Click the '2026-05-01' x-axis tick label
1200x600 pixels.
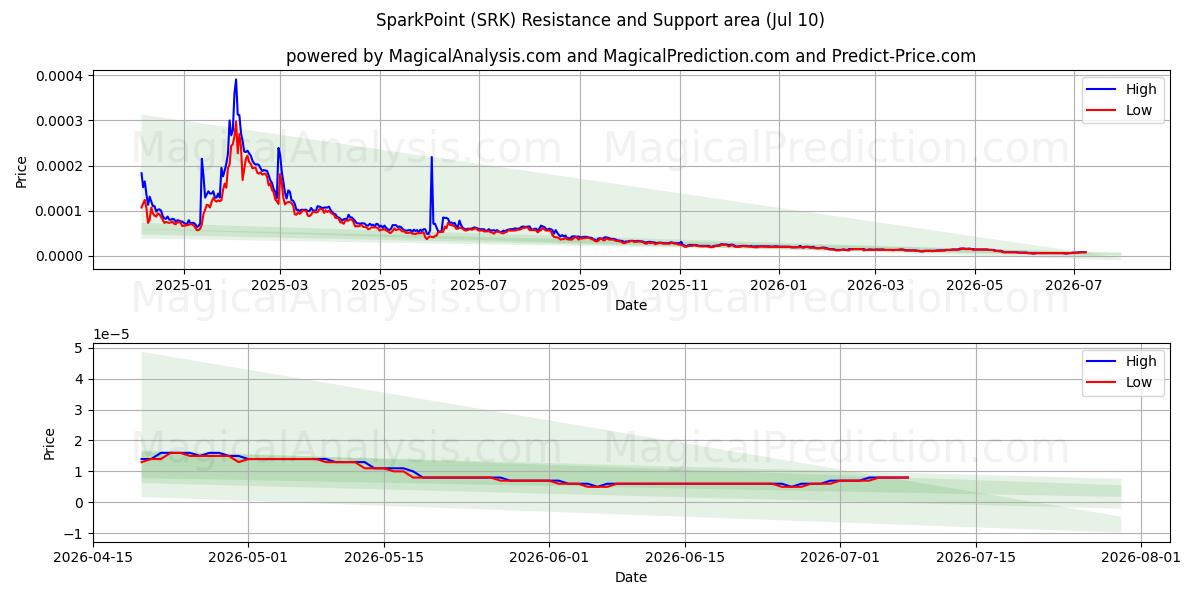pos(249,556)
